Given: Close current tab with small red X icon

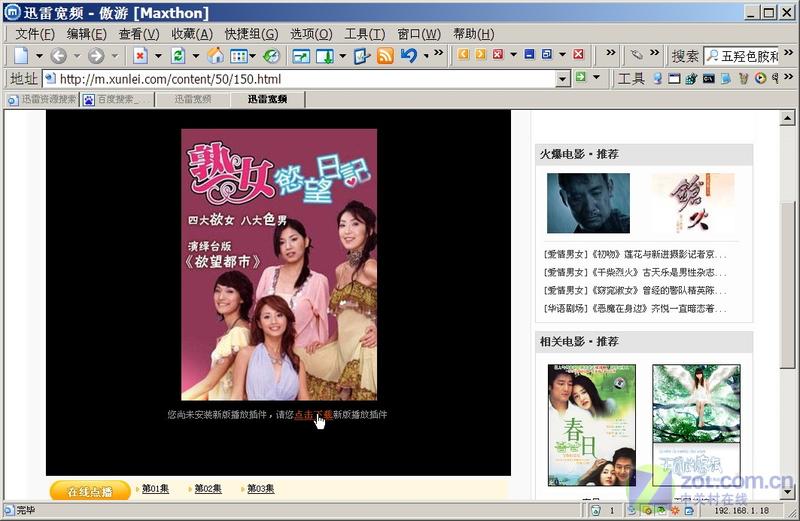Looking at the screenshot, I should point(498,54).
